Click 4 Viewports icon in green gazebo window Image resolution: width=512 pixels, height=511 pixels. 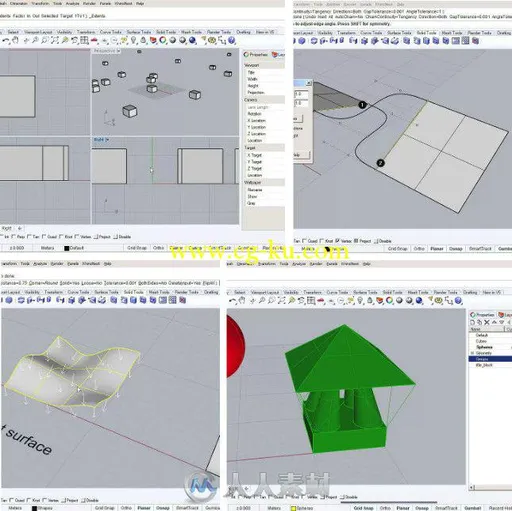click(x=311, y=301)
